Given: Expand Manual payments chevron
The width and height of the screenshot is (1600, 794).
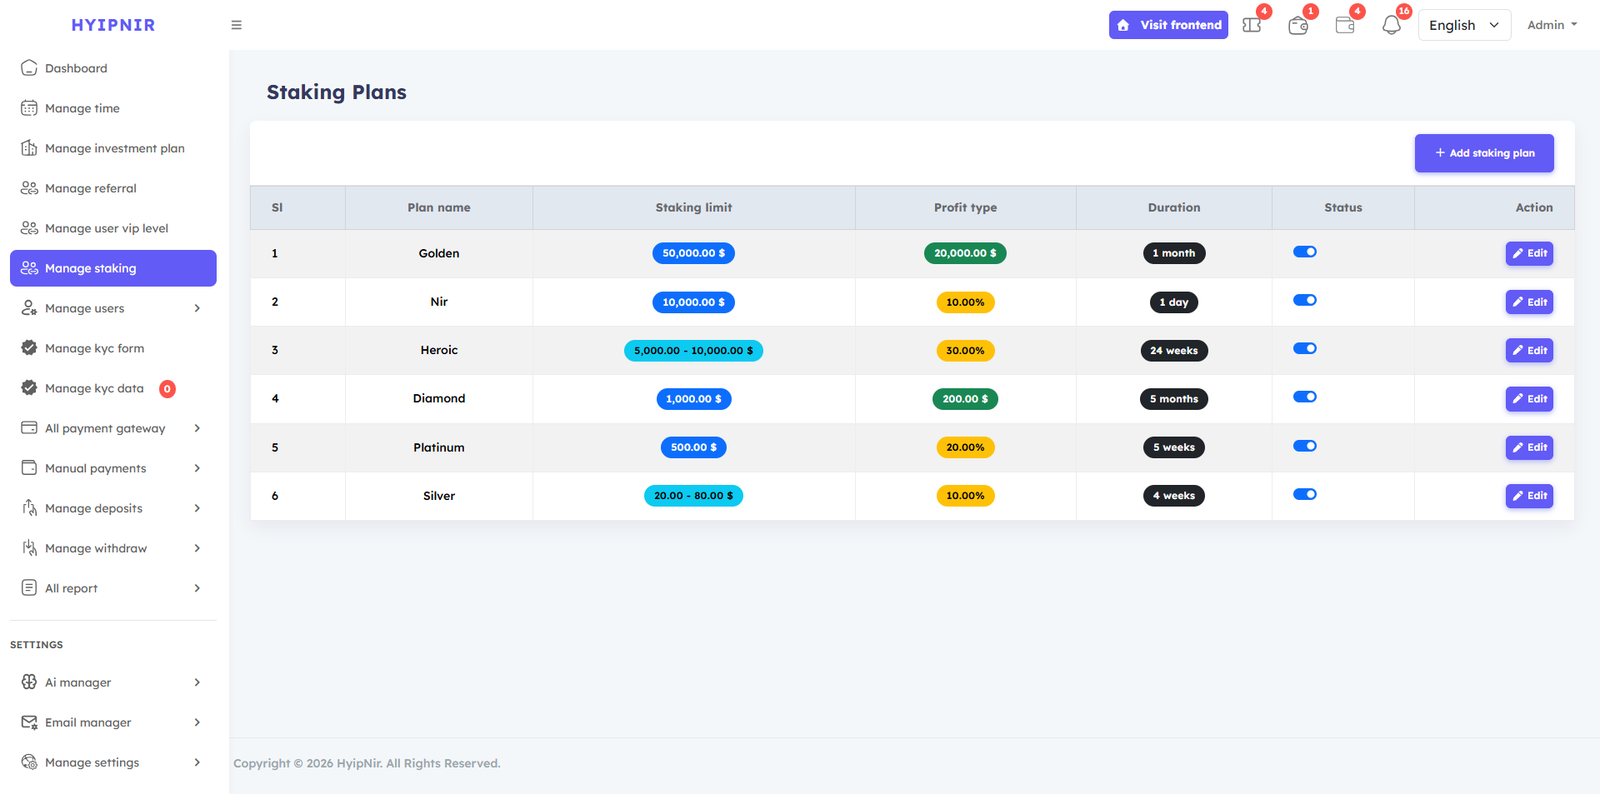Looking at the screenshot, I should (x=197, y=468).
